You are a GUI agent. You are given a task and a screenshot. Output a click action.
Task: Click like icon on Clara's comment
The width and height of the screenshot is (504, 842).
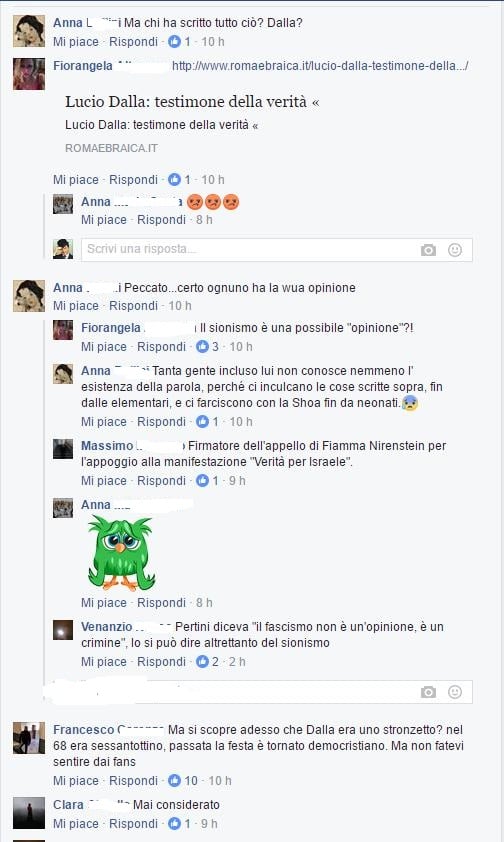[x=174, y=823]
